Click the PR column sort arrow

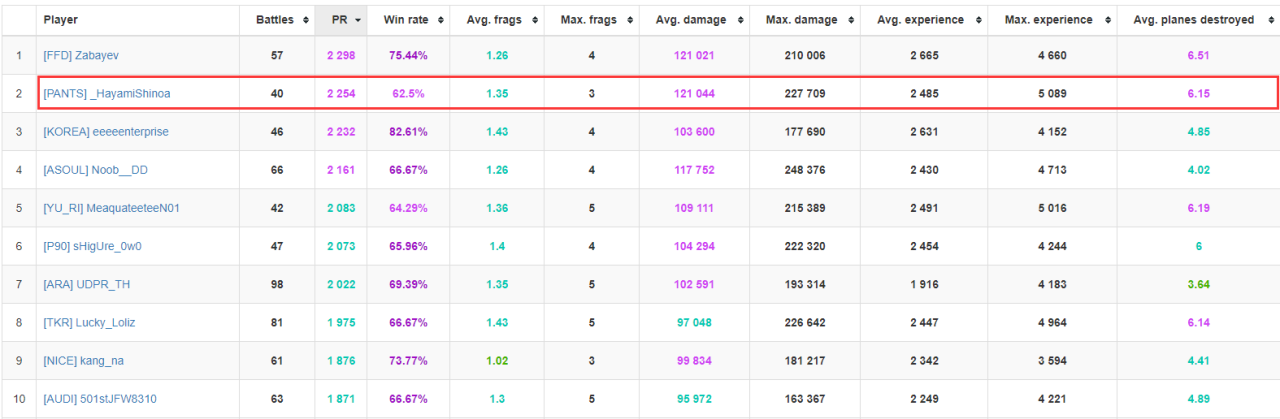[x=358, y=20]
